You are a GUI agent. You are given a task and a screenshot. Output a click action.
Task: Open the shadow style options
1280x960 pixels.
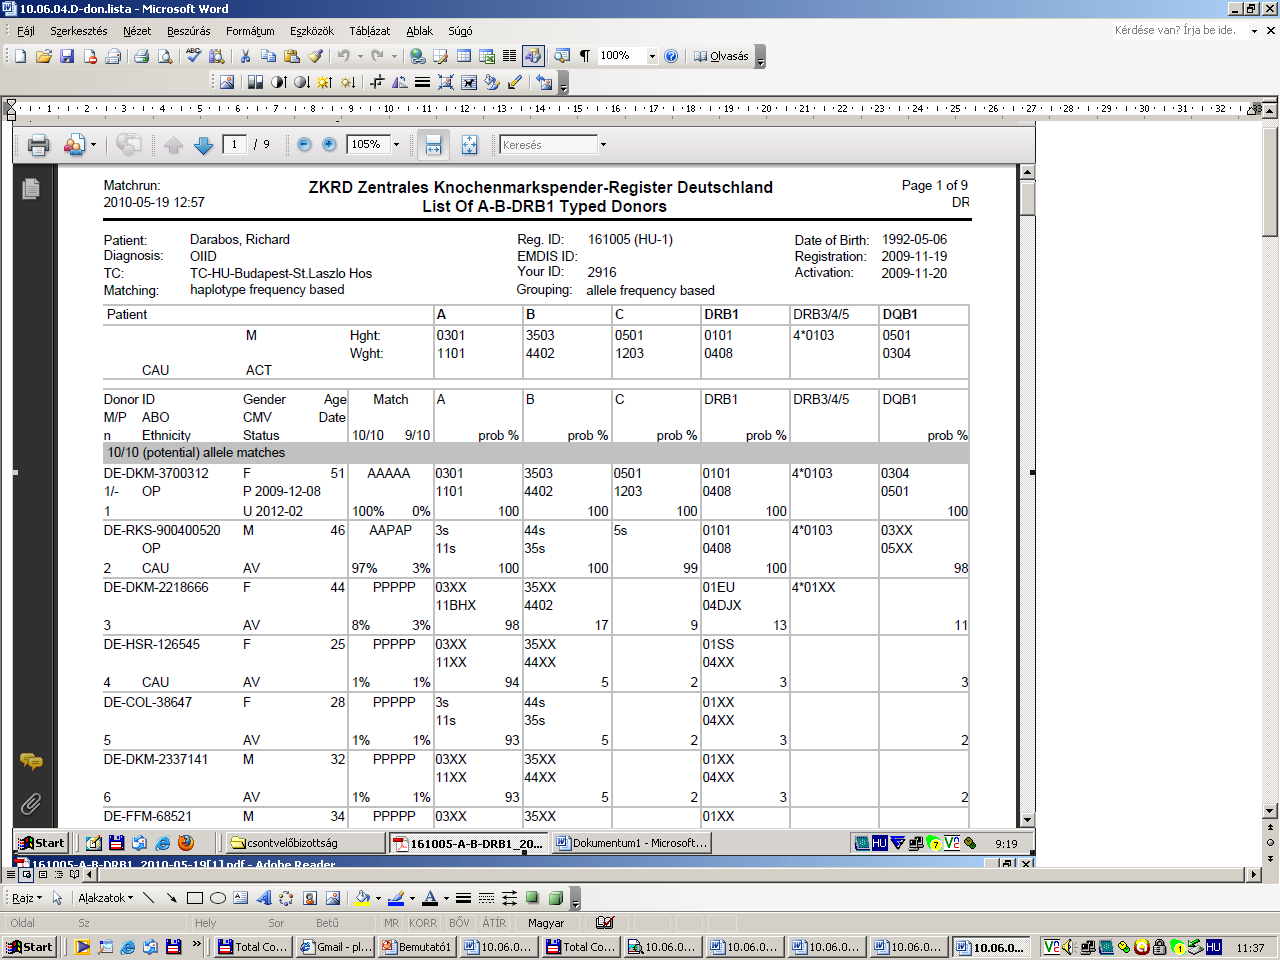click(x=533, y=898)
